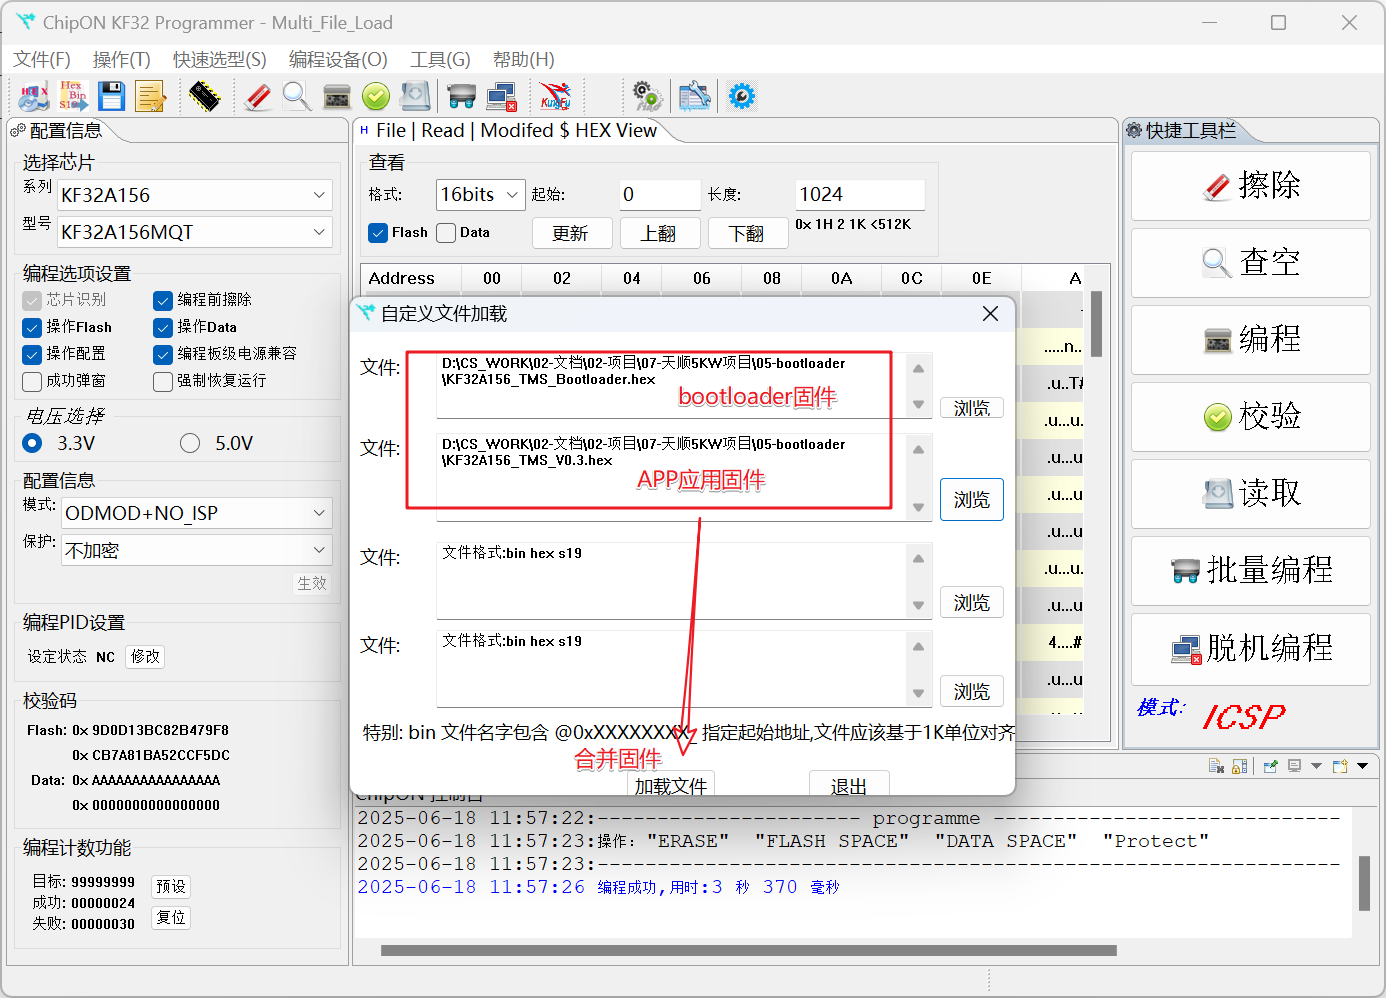Open the 系列 KF32A156 dropdown
This screenshot has height=998, width=1386.
coord(195,195)
